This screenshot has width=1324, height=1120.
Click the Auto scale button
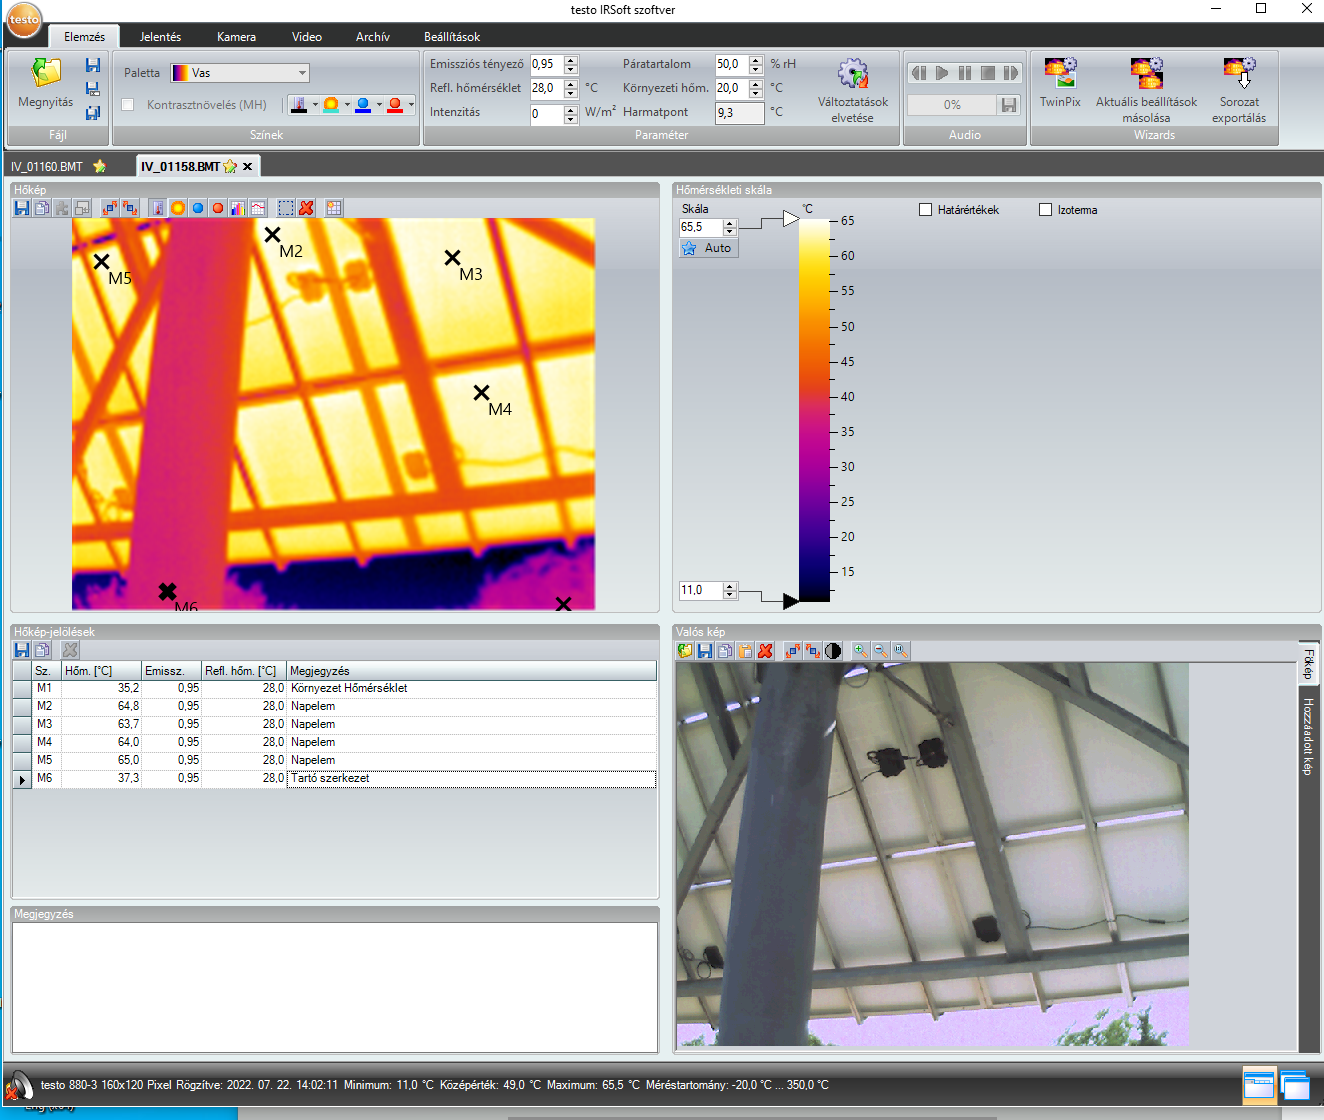pyautogui.click(x=708, y=248)
